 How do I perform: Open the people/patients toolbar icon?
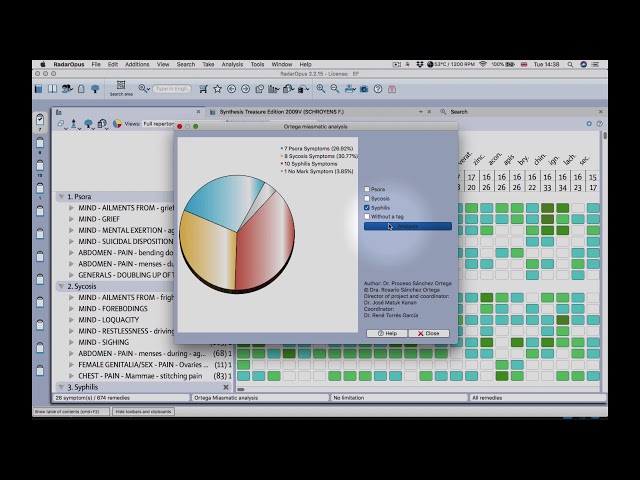pyautogui.click(x=67, y=89)
